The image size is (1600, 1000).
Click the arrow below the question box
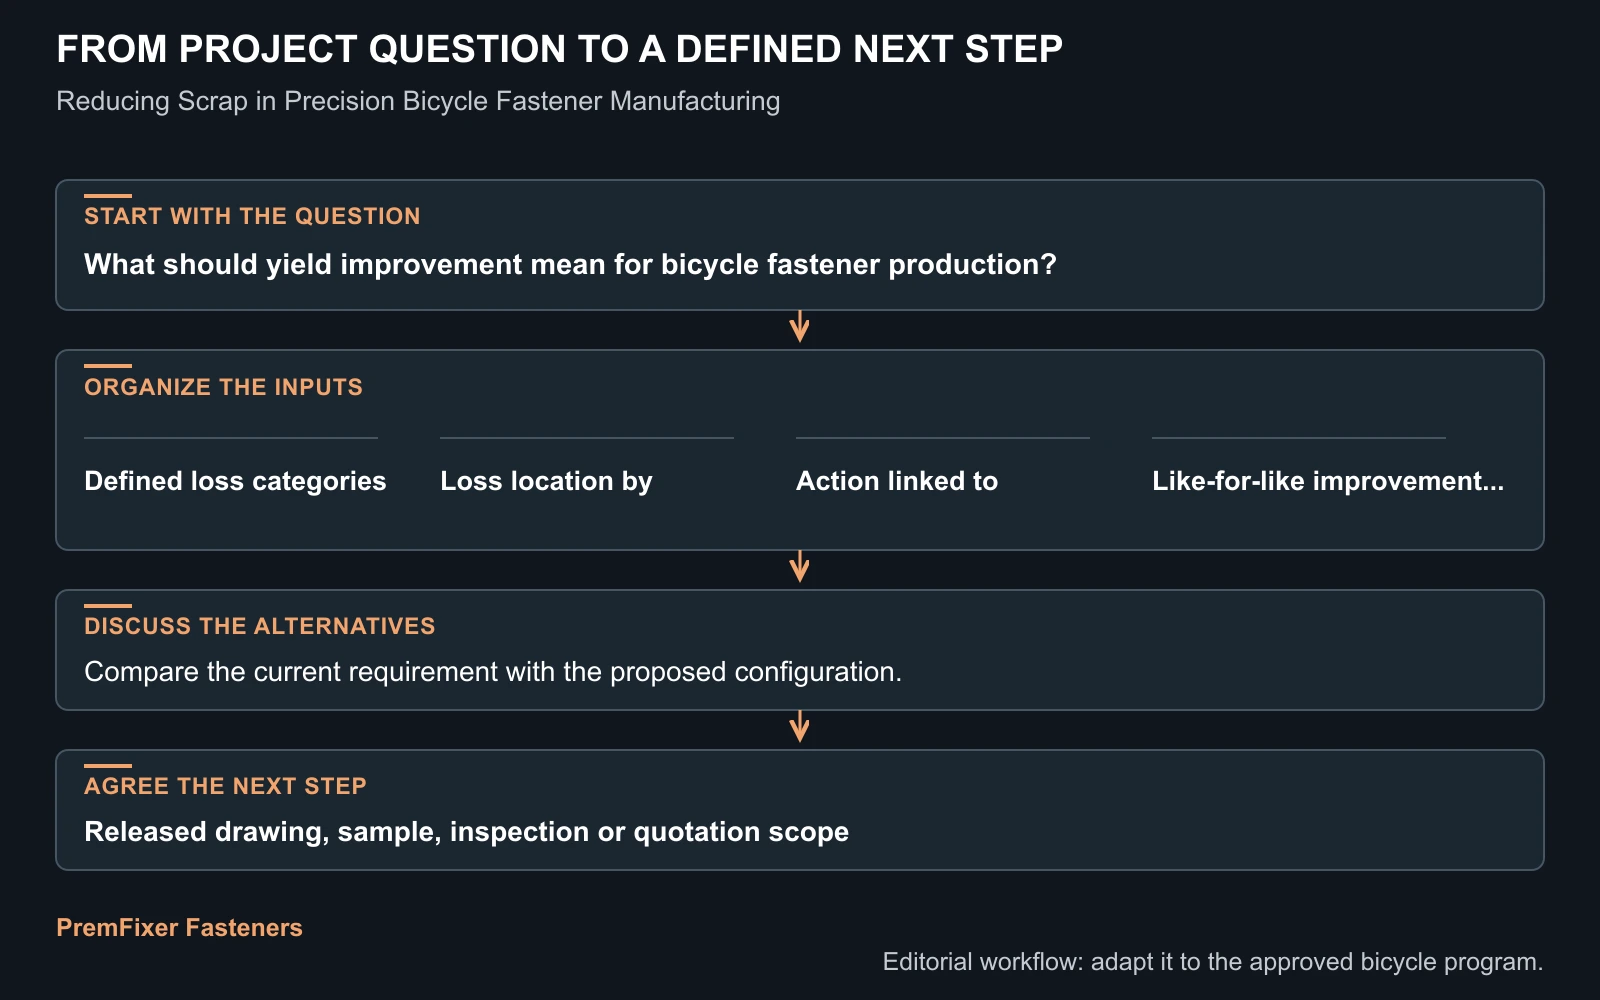pos(799,327)
